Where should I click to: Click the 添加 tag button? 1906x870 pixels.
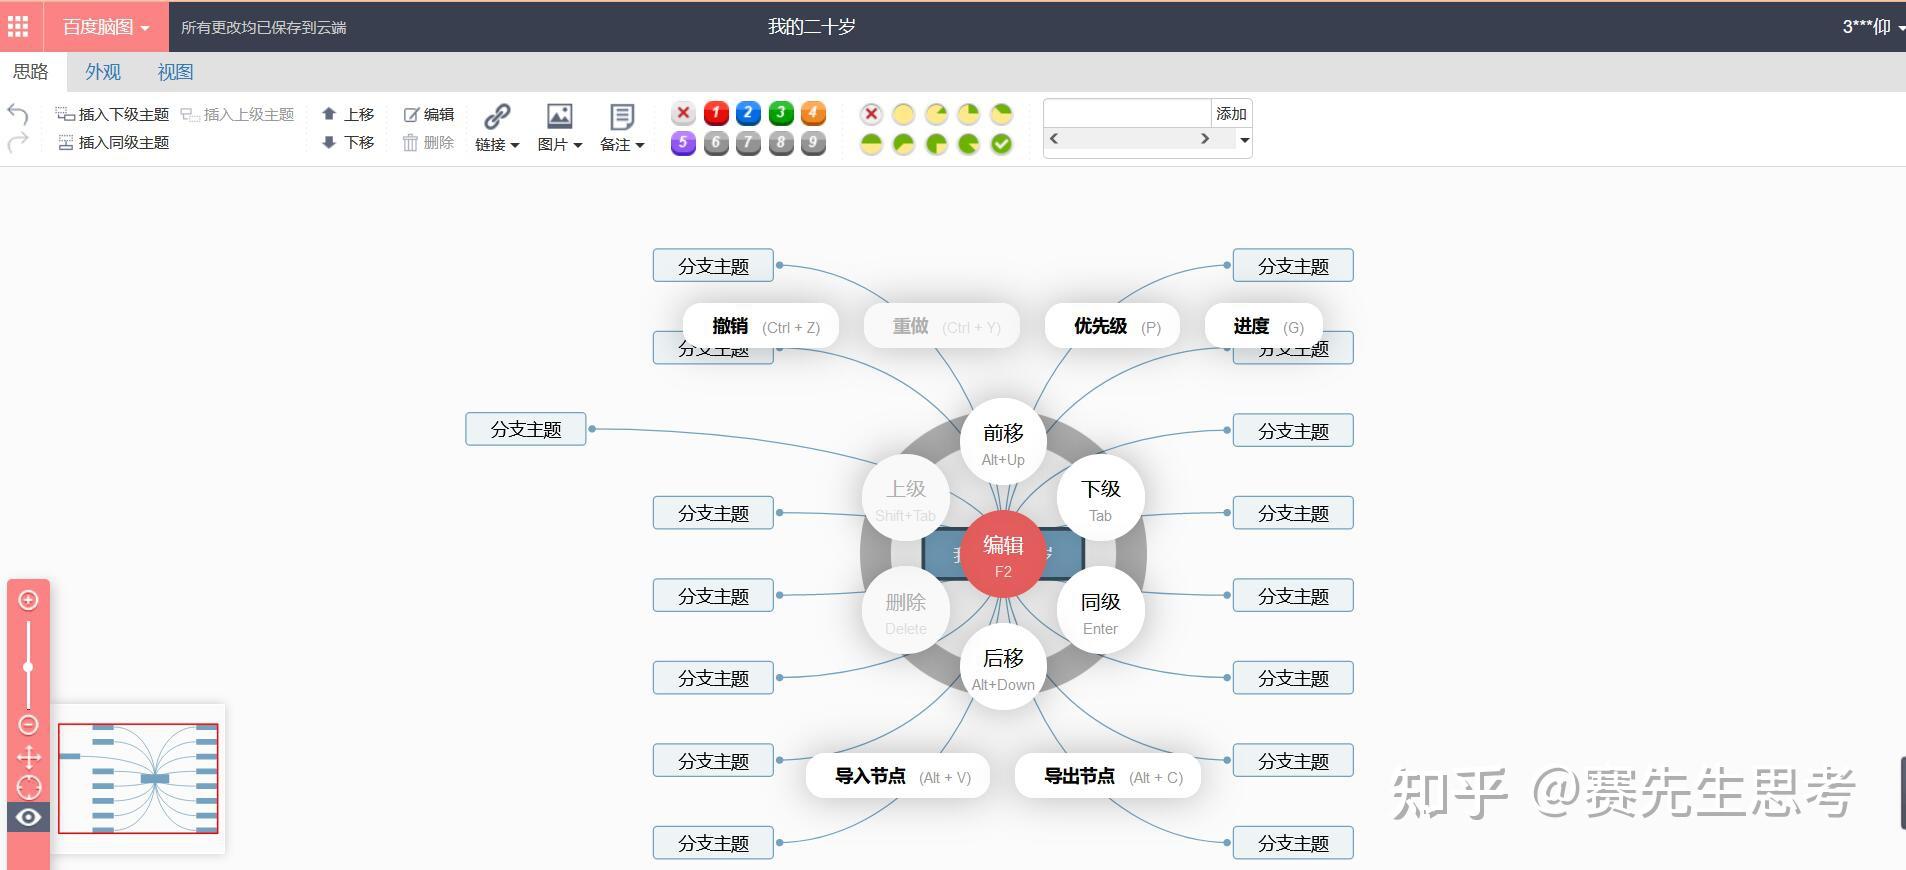point(1231,113)
